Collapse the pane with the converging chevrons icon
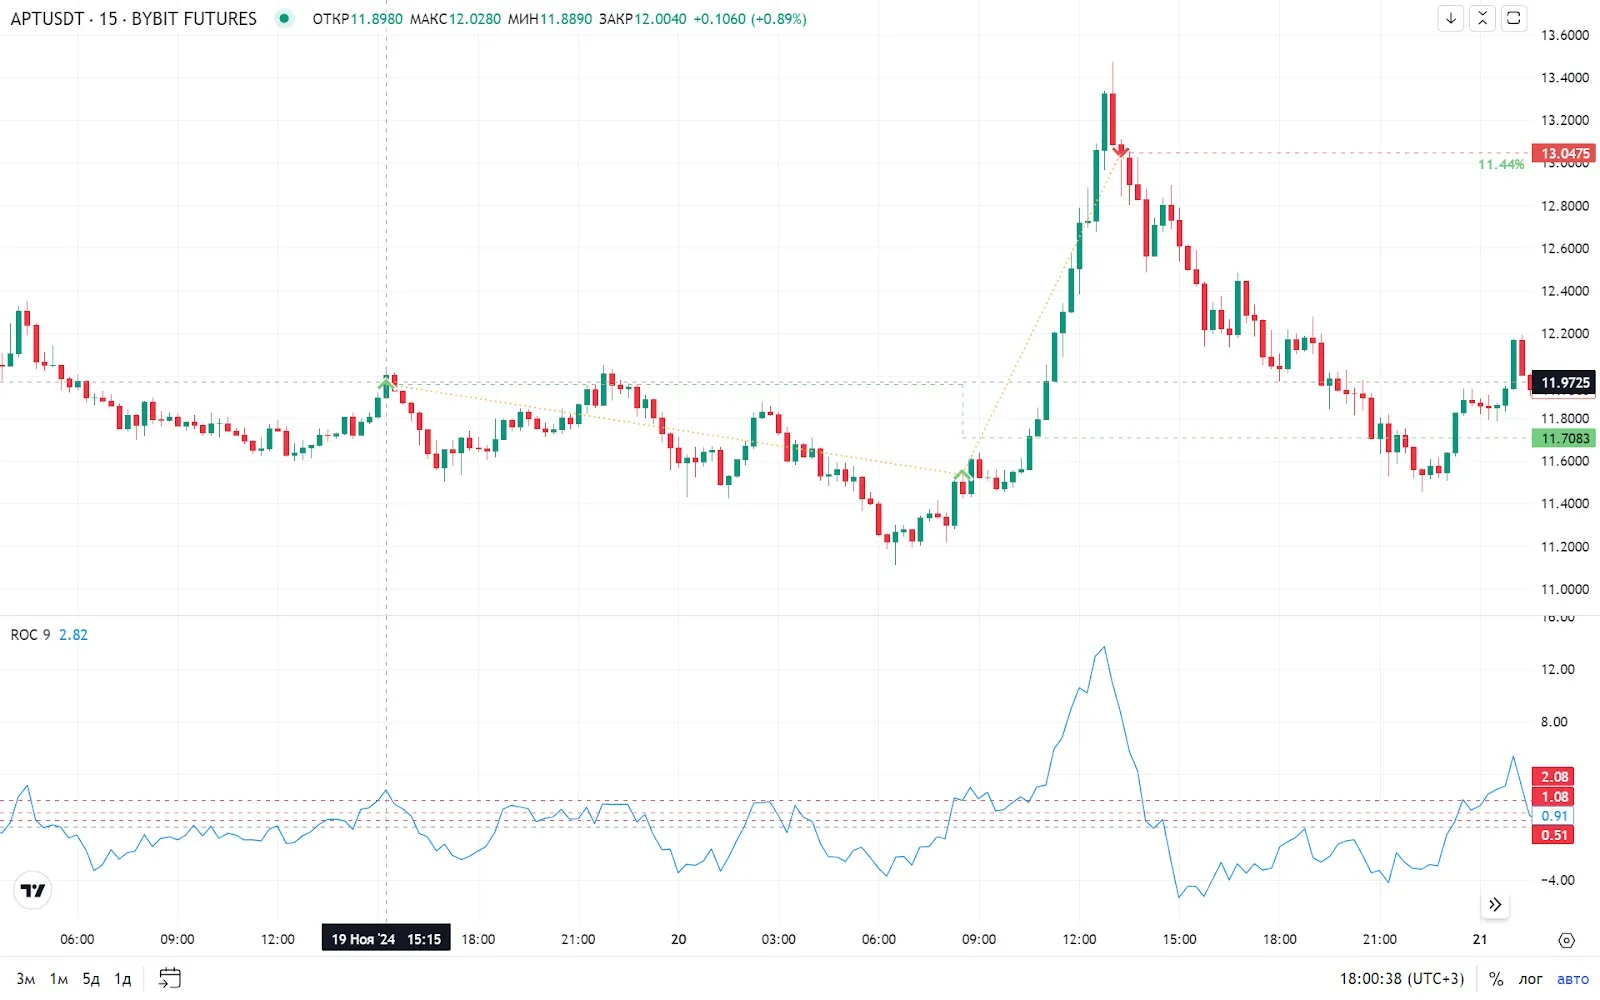This screenshot has height=1000, width=1600. (x=1482, y=18)
